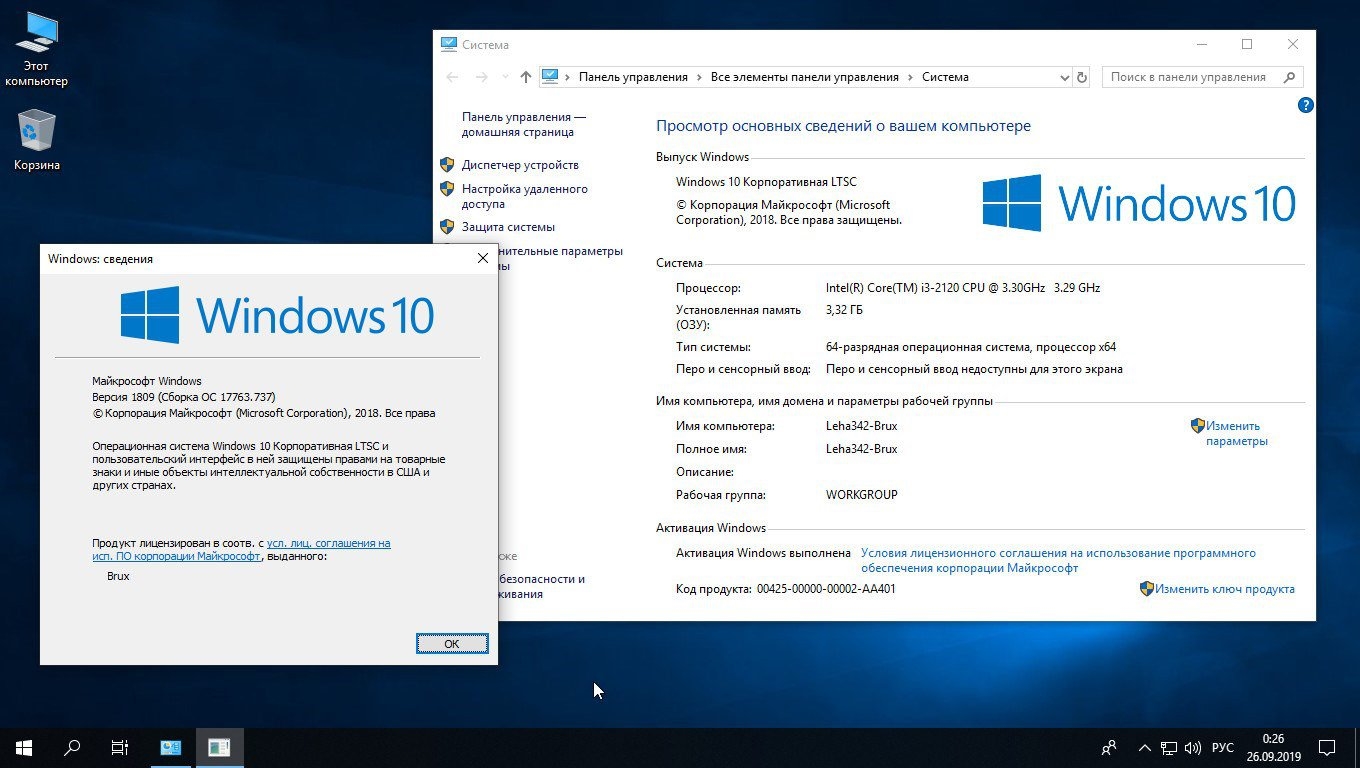Go forward in System window
The width and height of the screenshot is (1360, 768).
point(482,77)
